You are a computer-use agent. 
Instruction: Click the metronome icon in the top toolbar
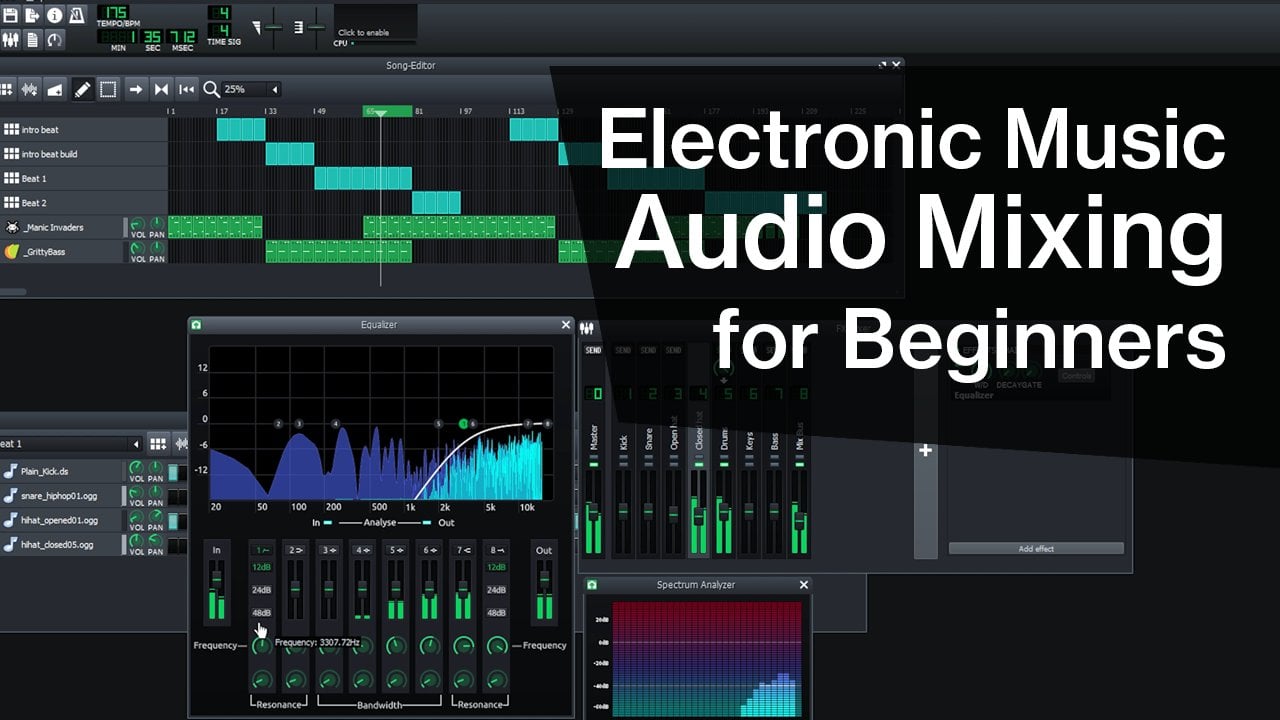pyautogui.click(x=76, y=16)
